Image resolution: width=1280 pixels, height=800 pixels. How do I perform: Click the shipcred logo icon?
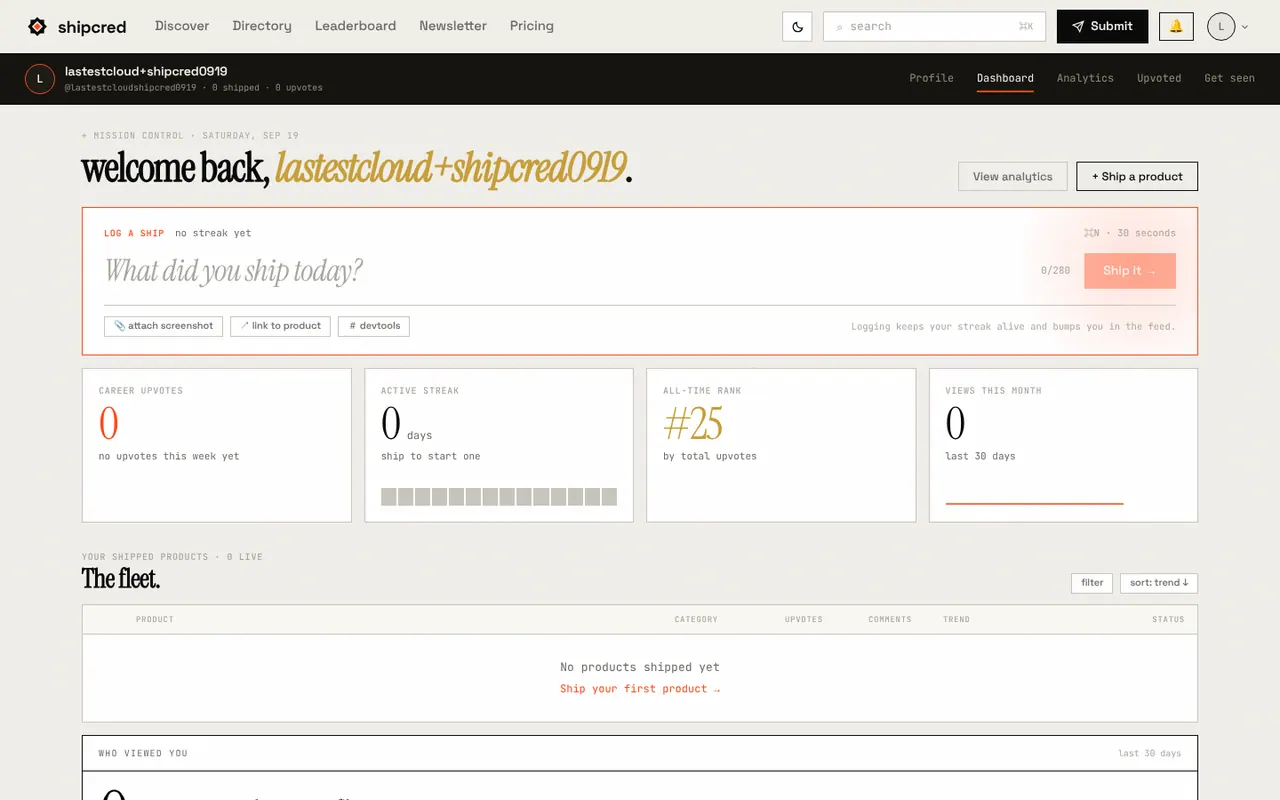(38, 27)
